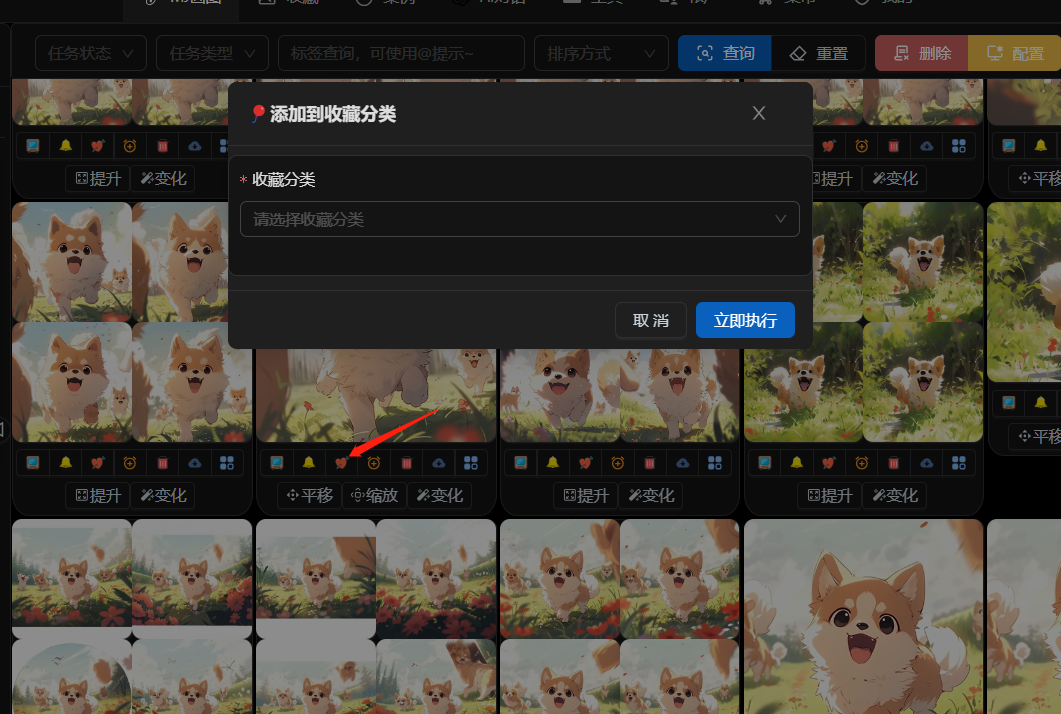
Task: Expand the 任务类型 filter dropdown
Action: (212, 53)
